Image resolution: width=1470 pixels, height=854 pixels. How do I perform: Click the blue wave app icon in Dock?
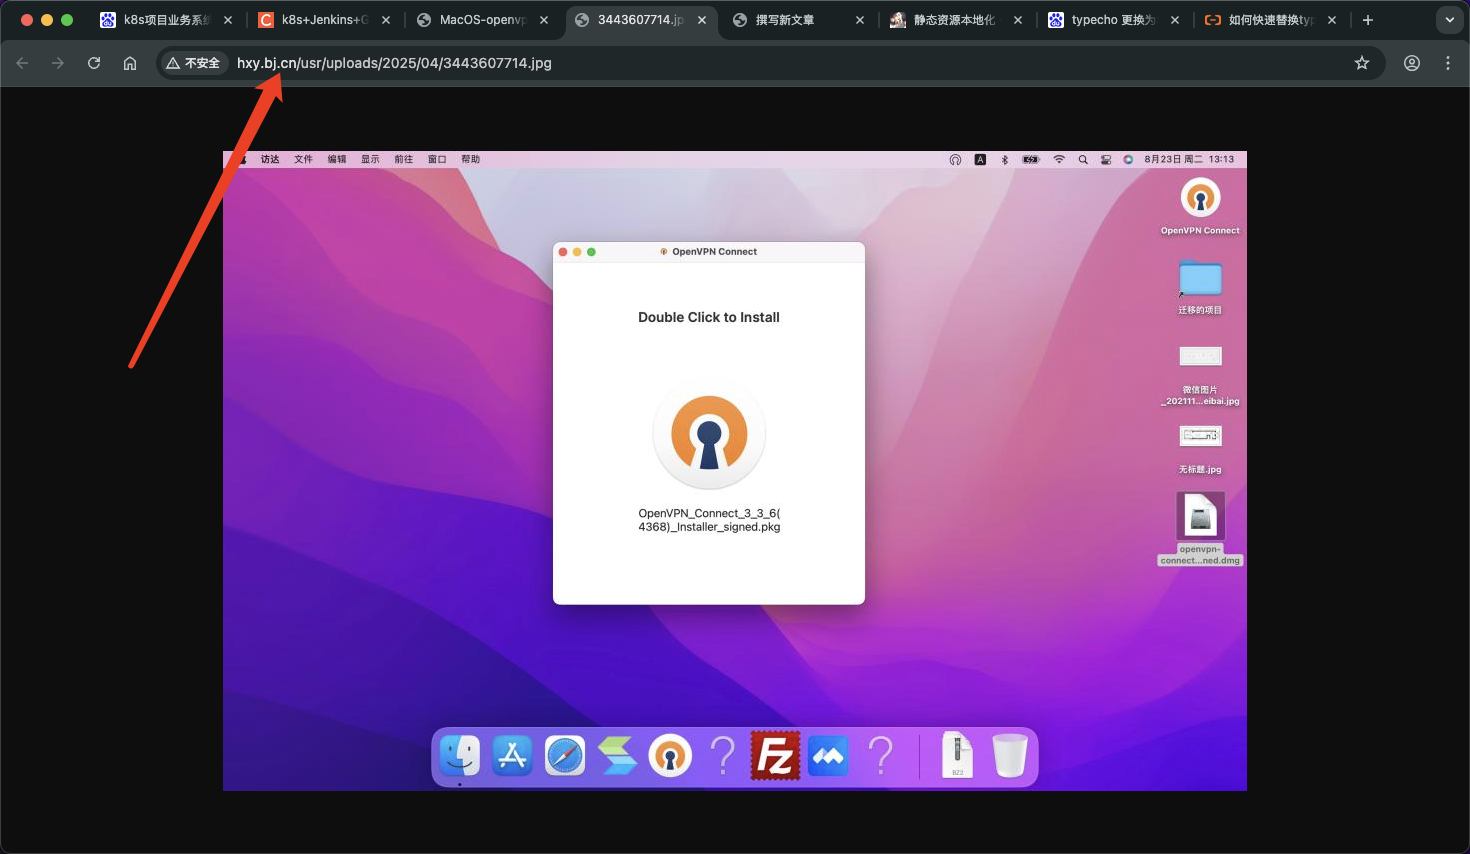point(828,756)
